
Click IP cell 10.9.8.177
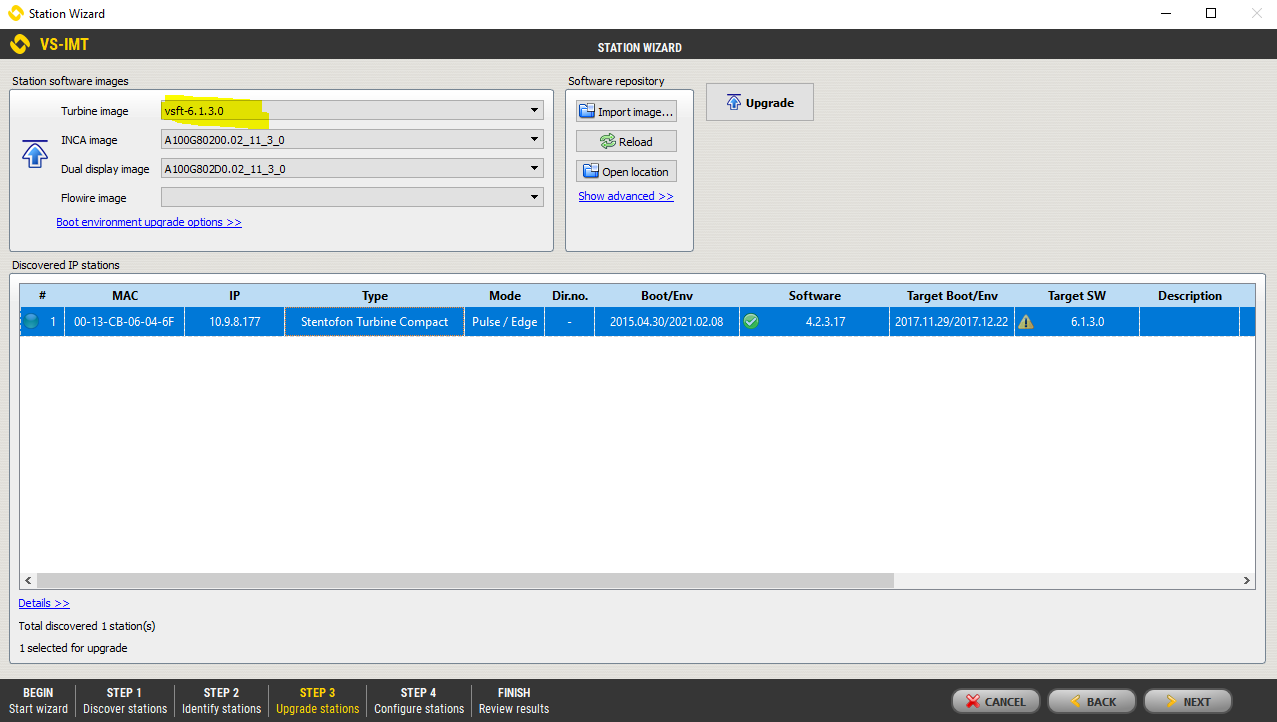click(235, 322)
